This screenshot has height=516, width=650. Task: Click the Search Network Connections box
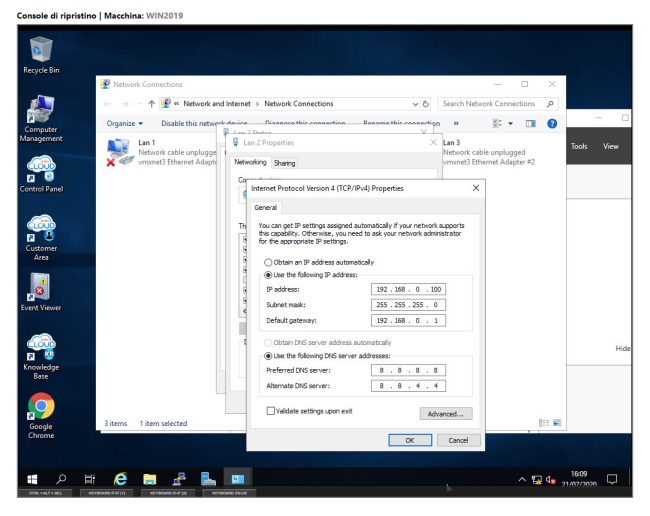pyautogui.click(x=497, y=104)
